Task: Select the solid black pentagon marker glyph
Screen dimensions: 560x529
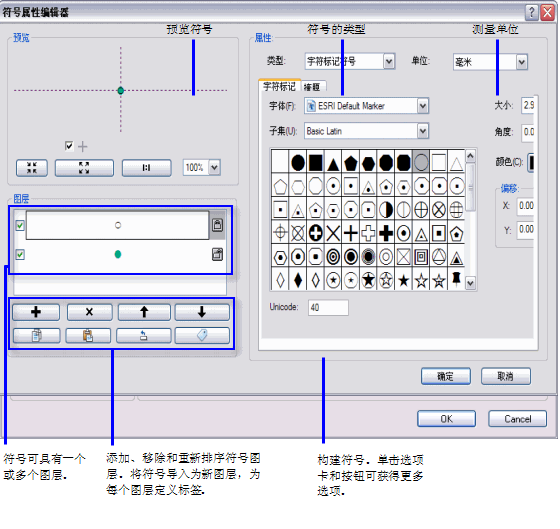Action: click(350, 163)
